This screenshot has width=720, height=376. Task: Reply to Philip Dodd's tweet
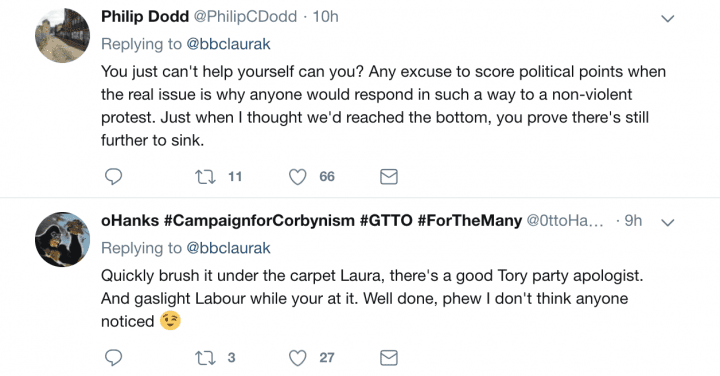pos(113,177)
